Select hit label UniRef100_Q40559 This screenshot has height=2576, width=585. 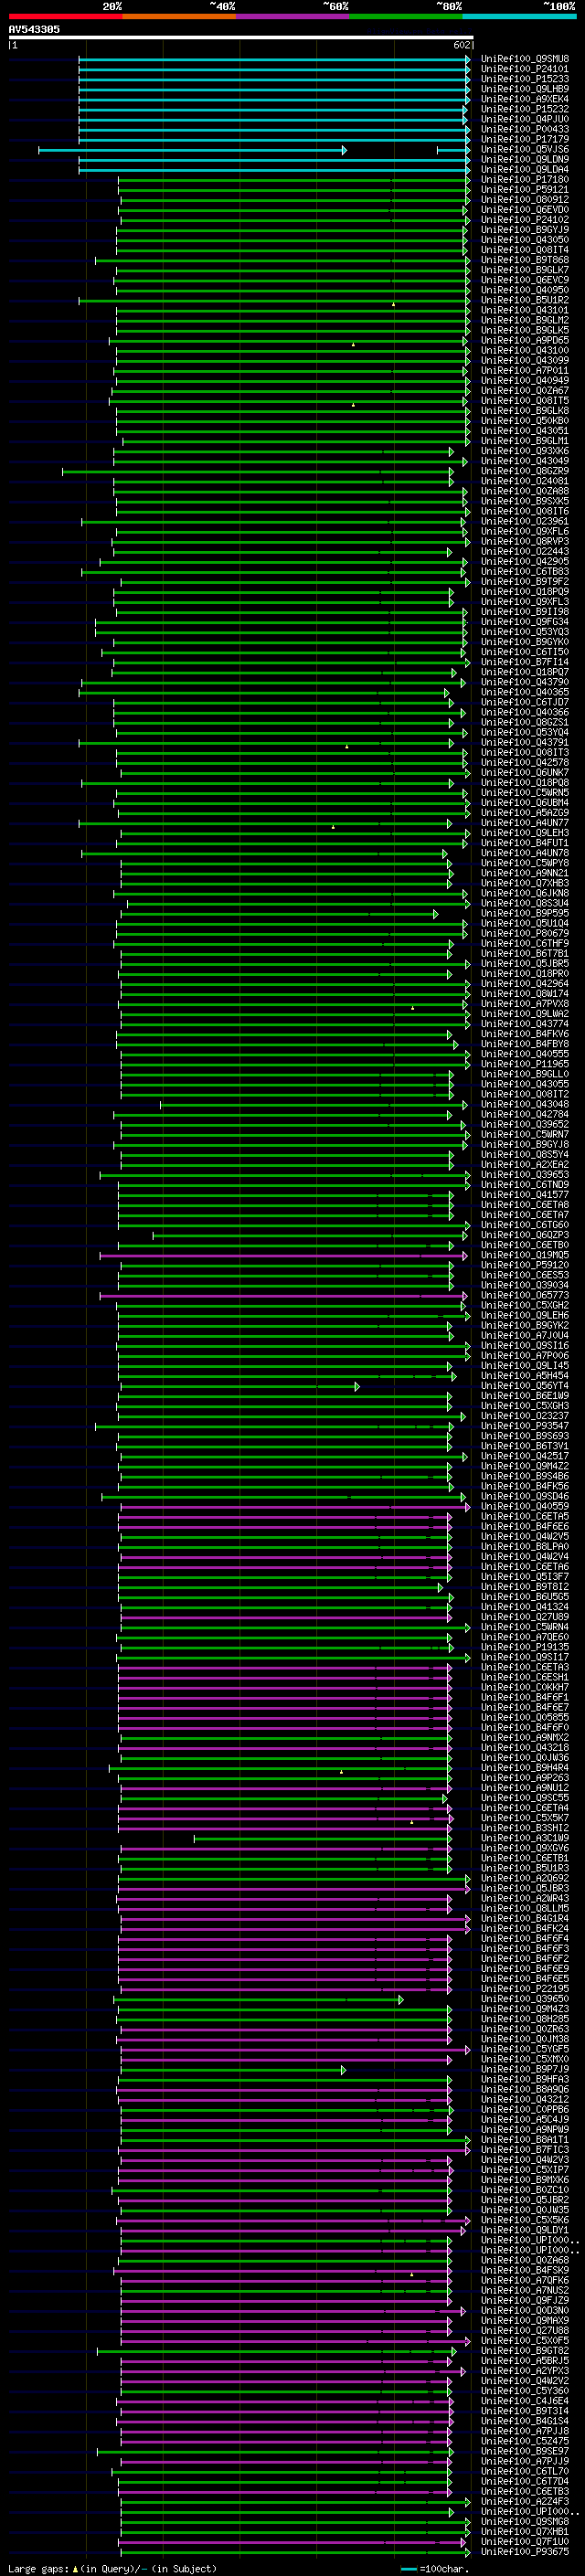click(x=524, y=1506)
